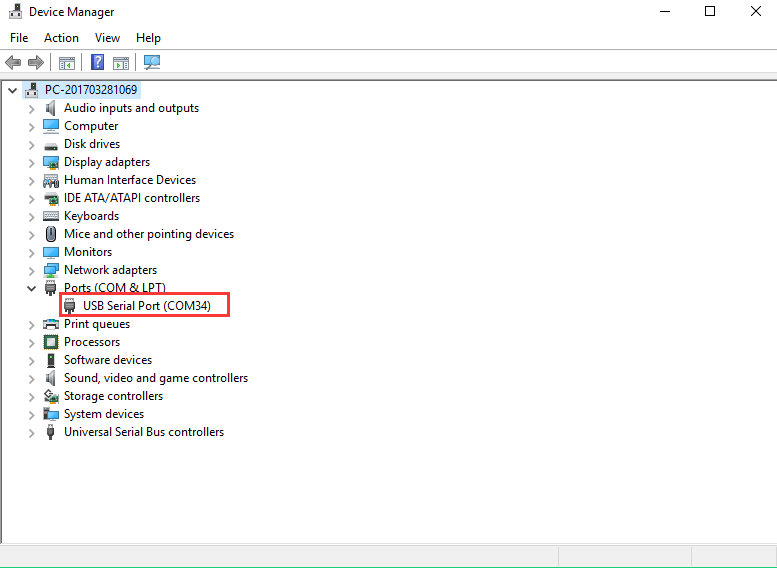777x568 pixels.
Task: Expand the Print queues chevron
Action: [32, 325]
